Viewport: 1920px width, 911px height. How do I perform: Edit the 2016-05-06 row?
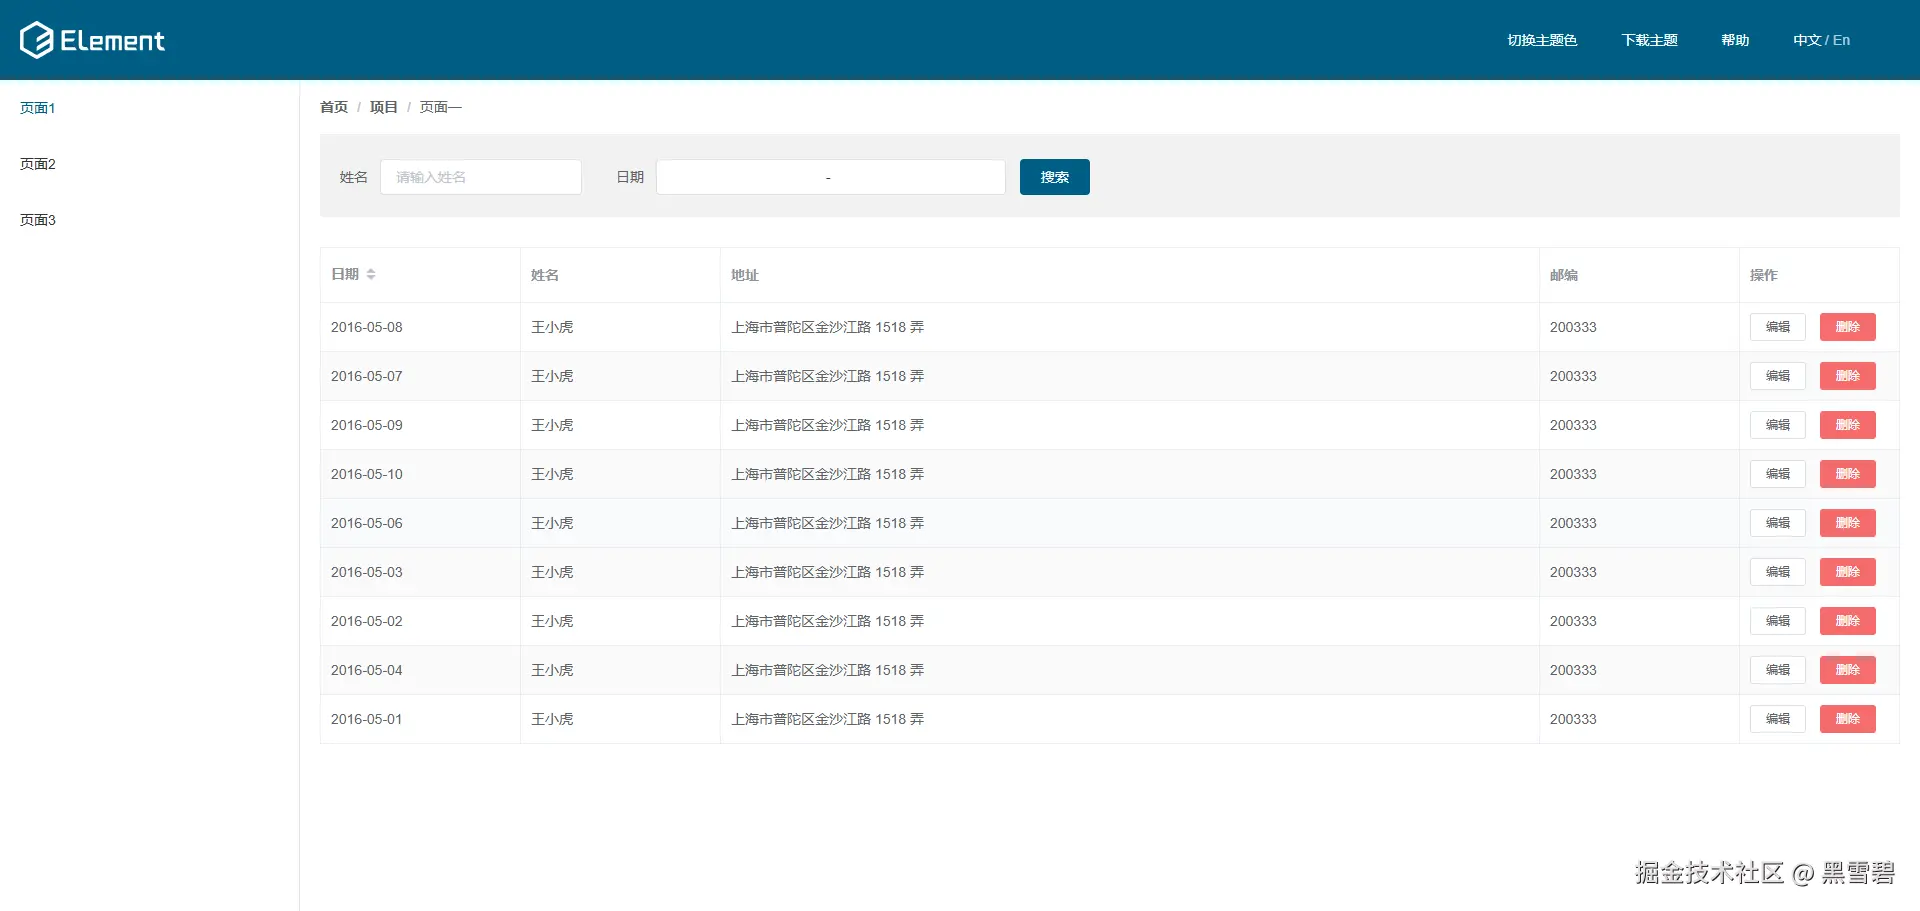click(x=1778, y=523)
